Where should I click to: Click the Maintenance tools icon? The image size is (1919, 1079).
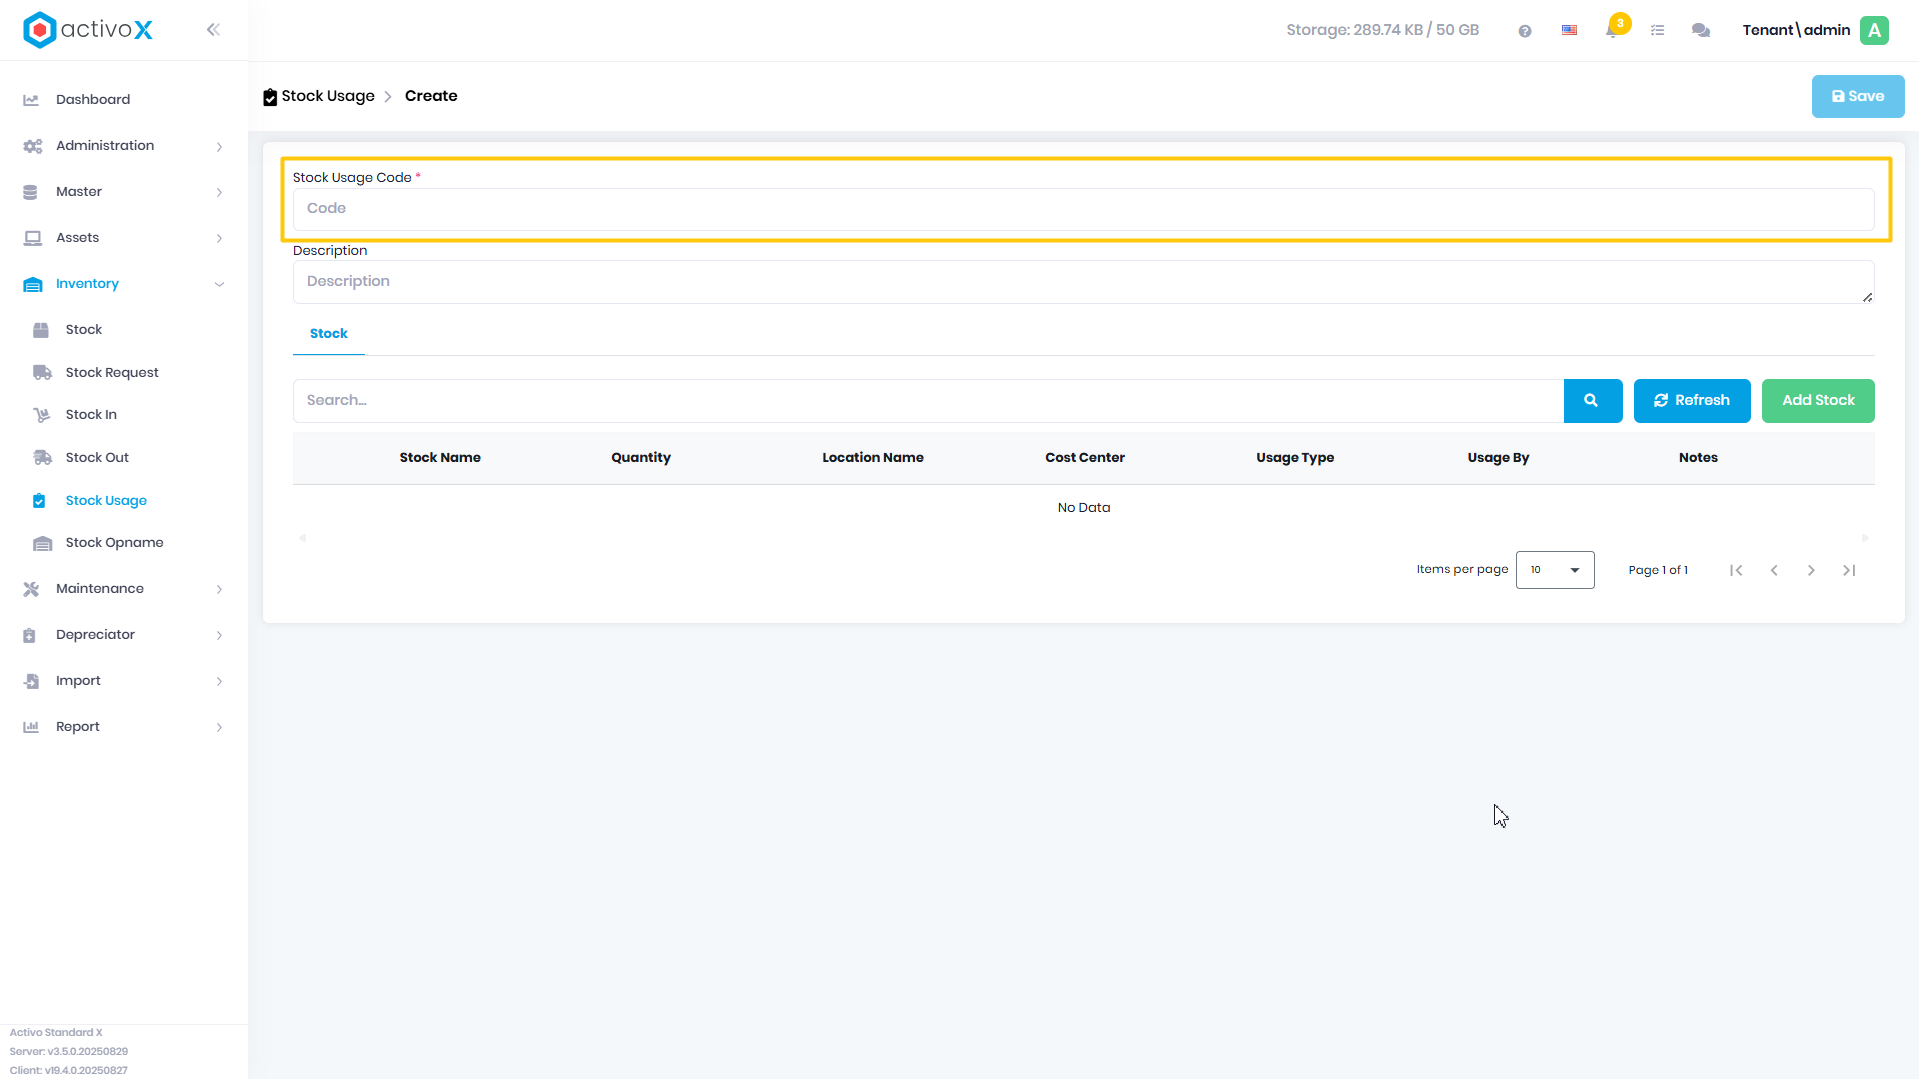(x=31, y=589)
